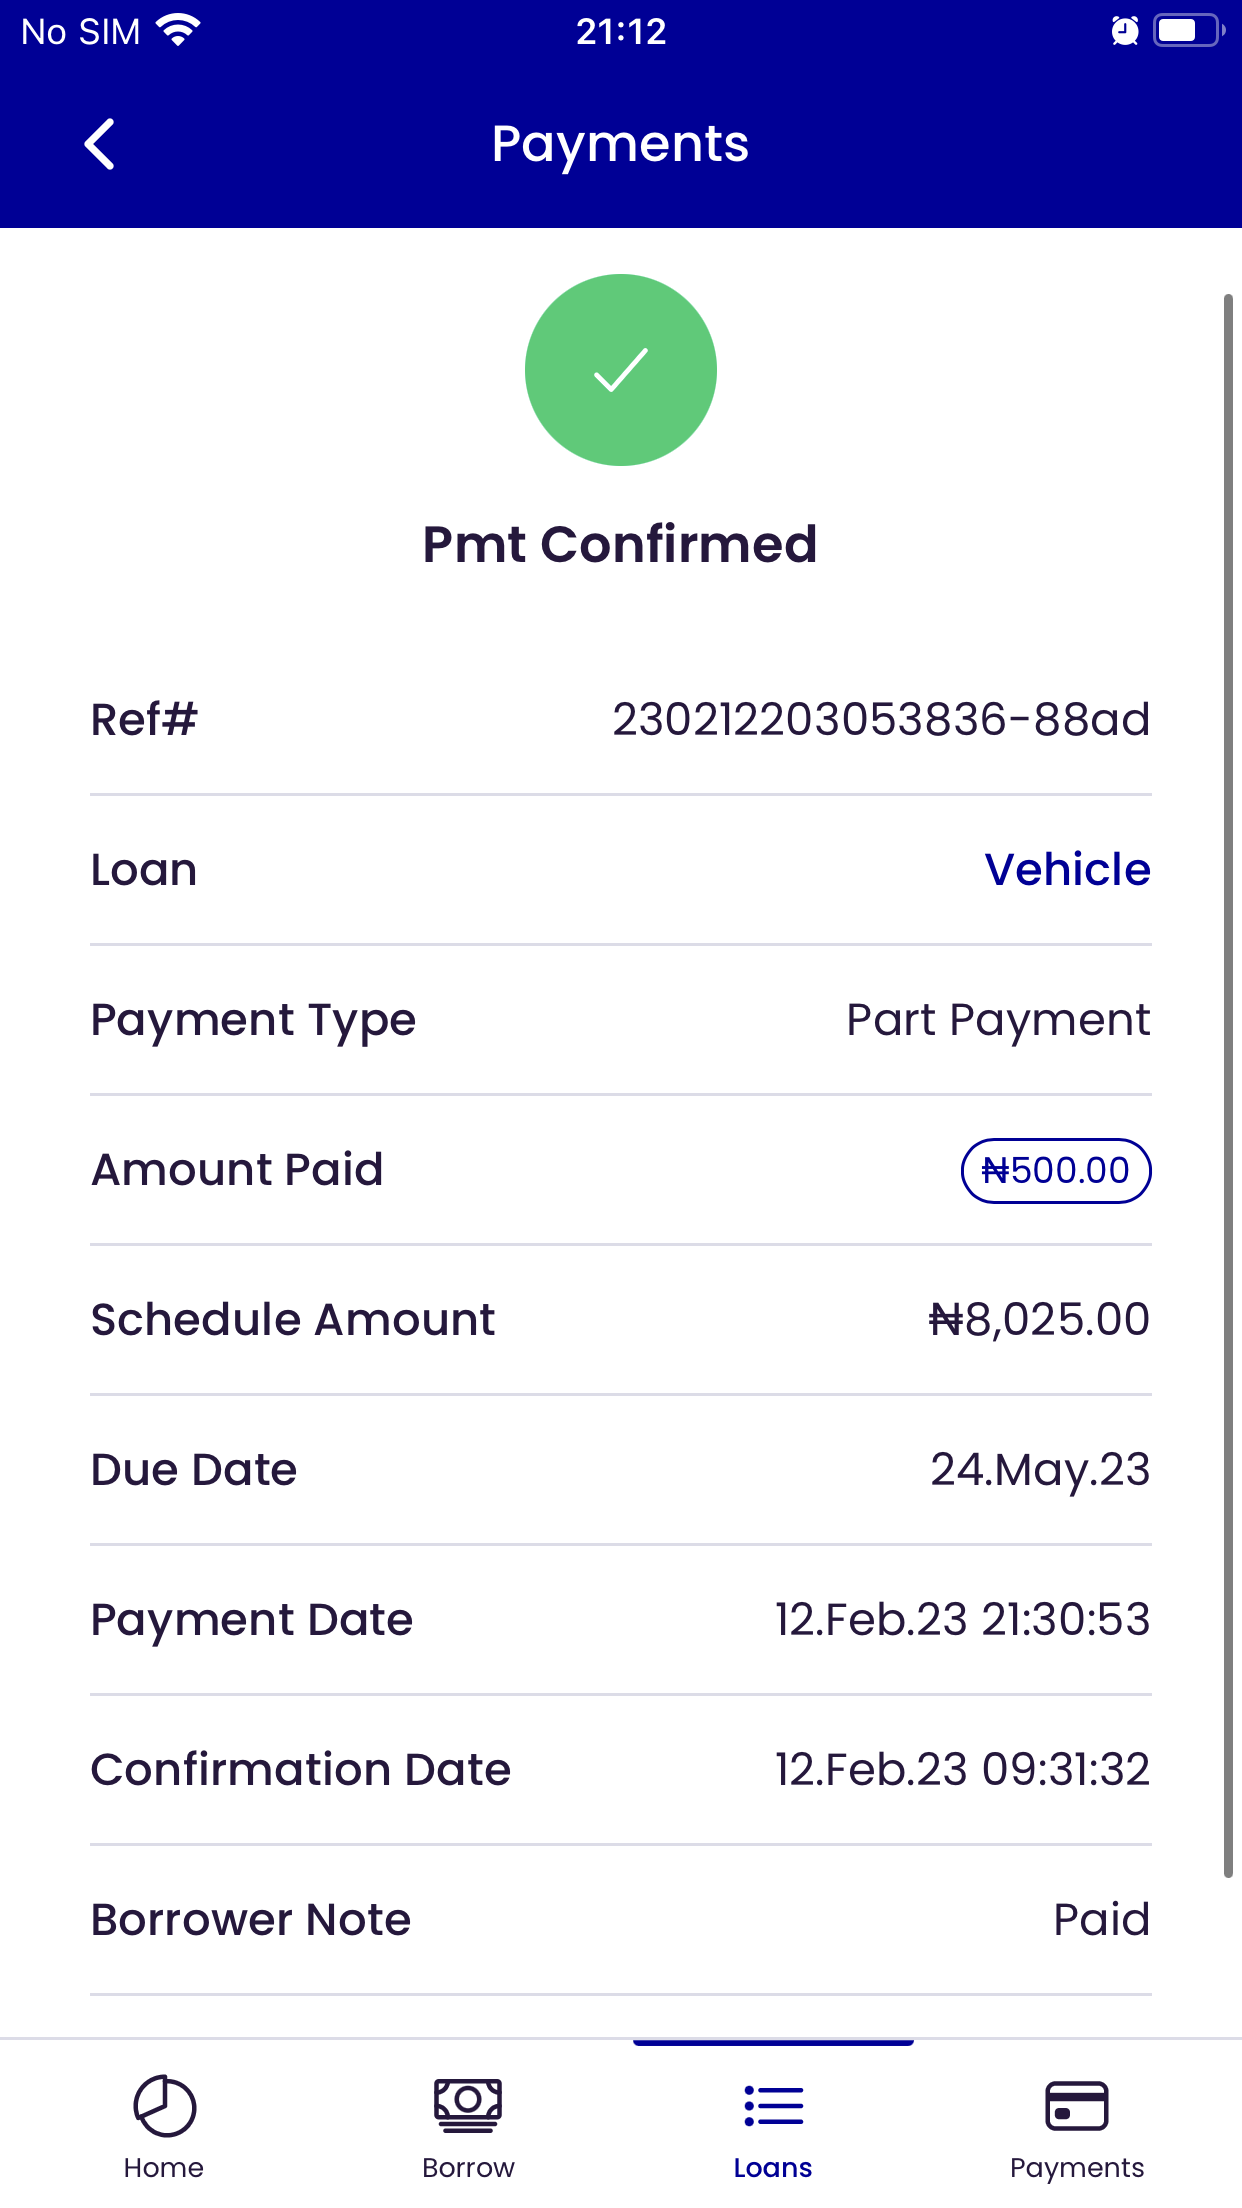
Task: Click the vertical scrollbar on right
Action: point(1228,1085)
